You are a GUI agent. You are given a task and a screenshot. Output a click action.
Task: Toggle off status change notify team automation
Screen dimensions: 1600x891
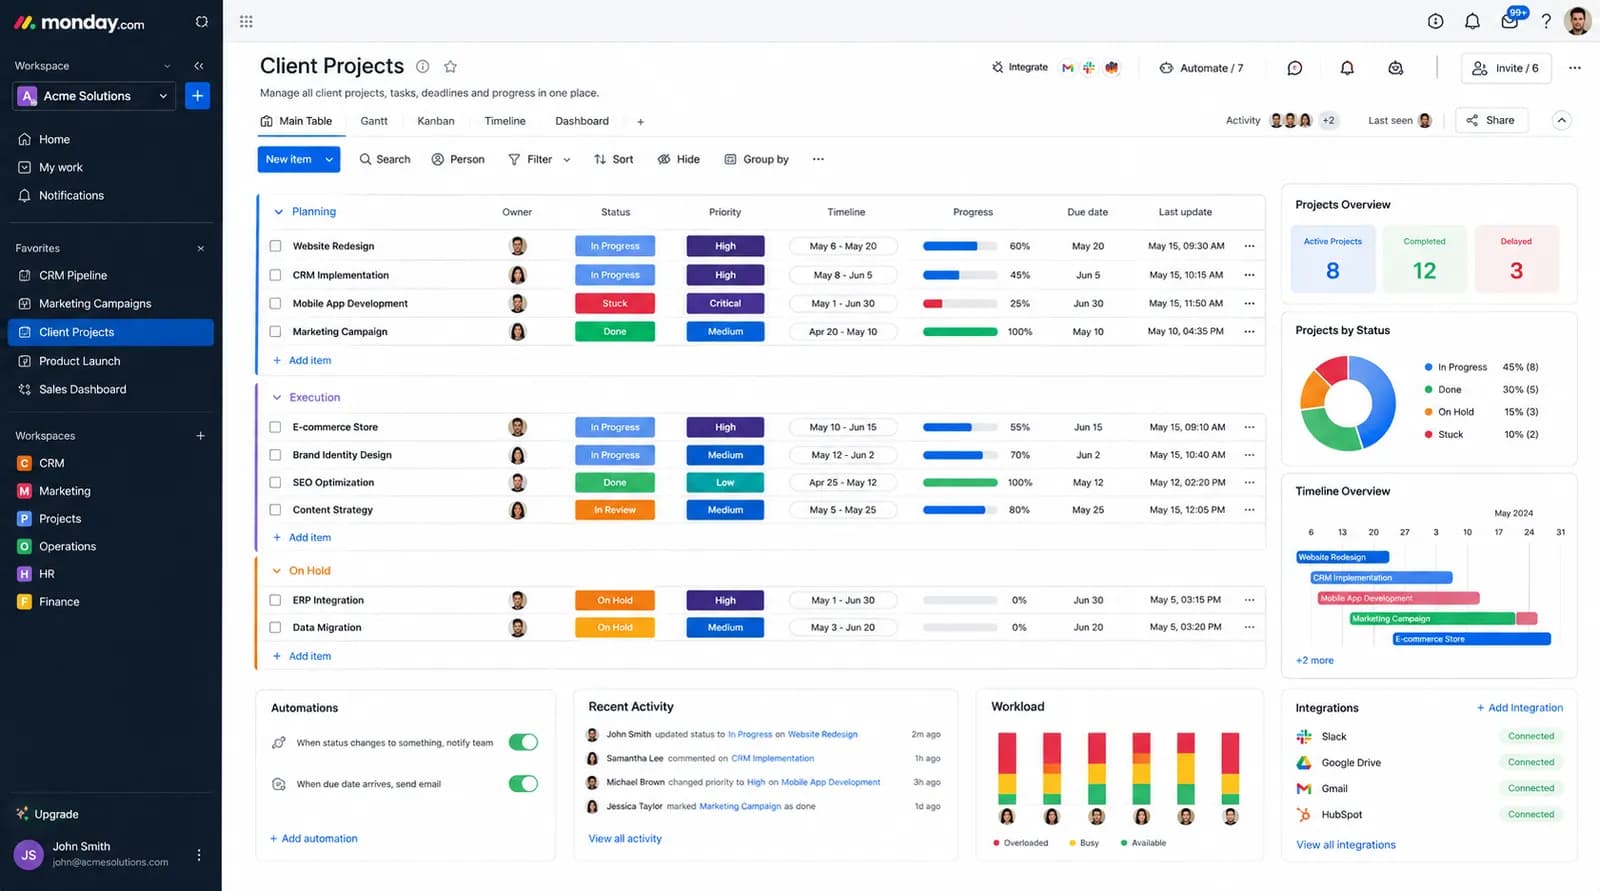[x=523, y=742]
